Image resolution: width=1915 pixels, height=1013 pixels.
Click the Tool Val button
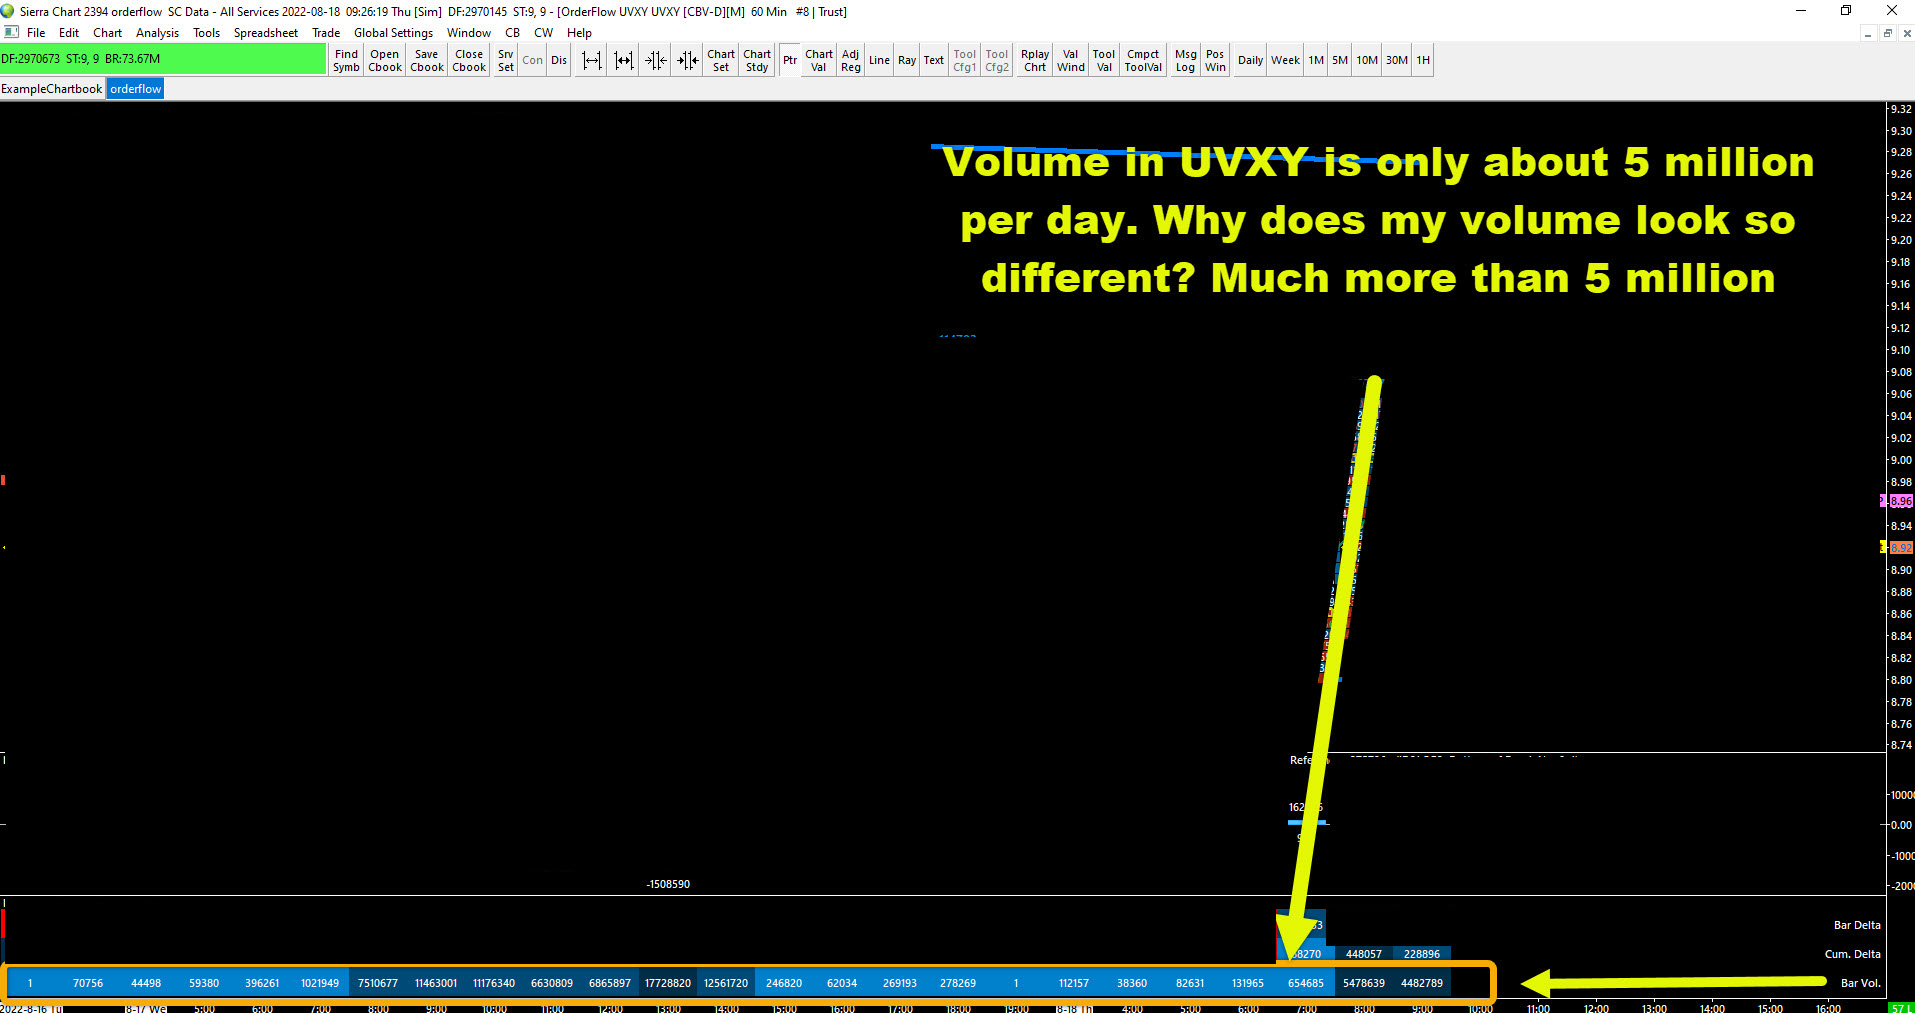1104,61
